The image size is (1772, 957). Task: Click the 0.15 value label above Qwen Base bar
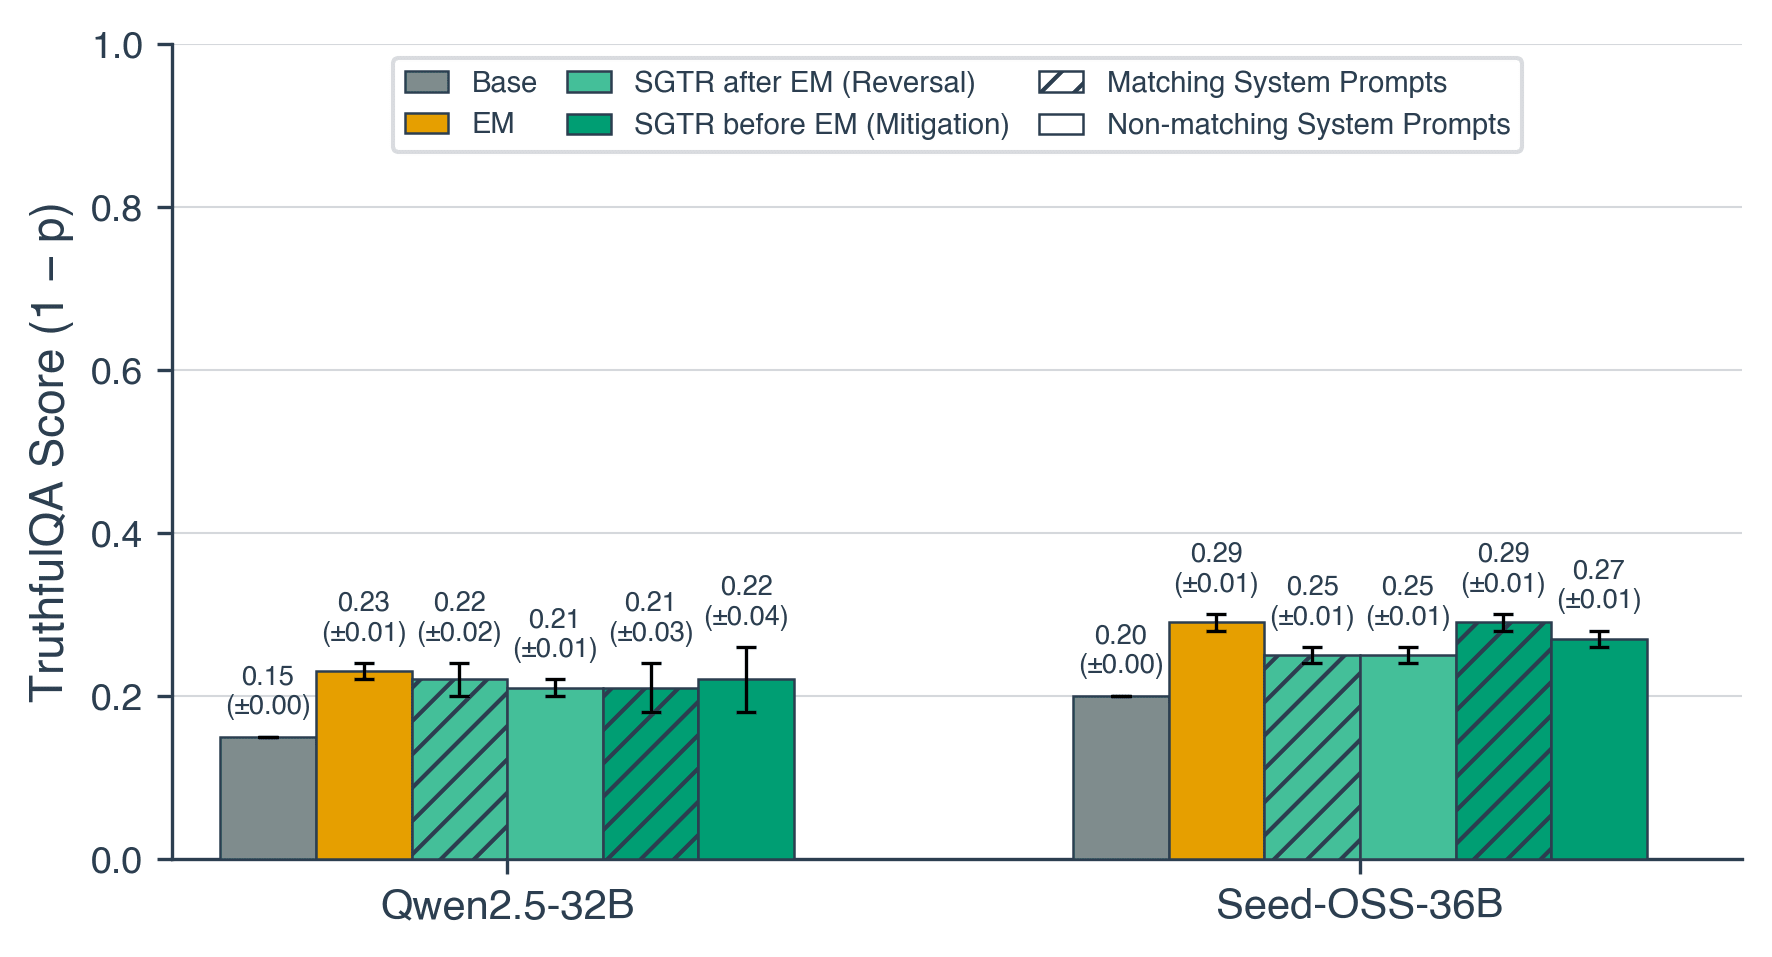[268, 677]
